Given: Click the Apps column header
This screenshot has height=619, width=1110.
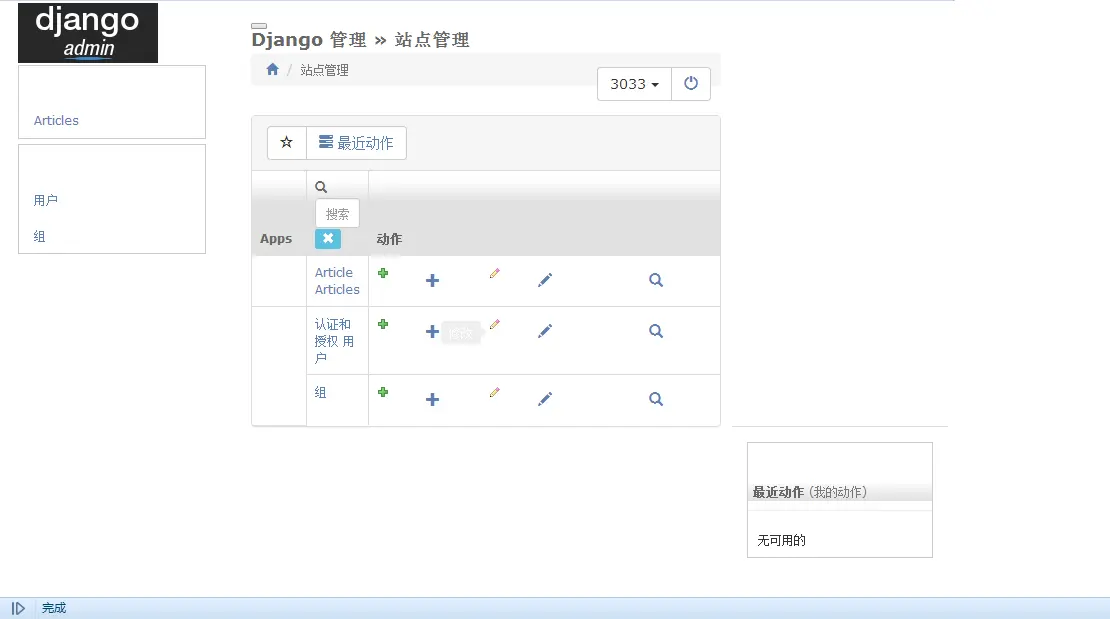Looking at the screenshot, I should (276, 239).
